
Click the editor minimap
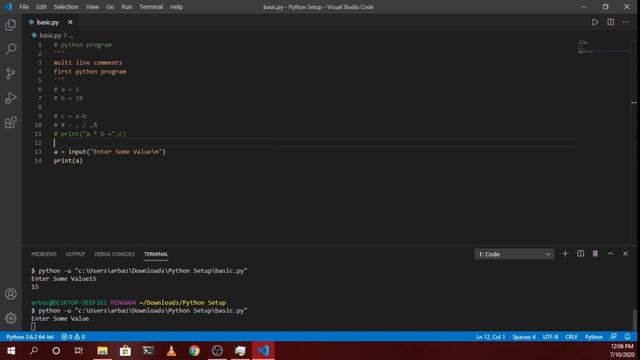point(603,47)
